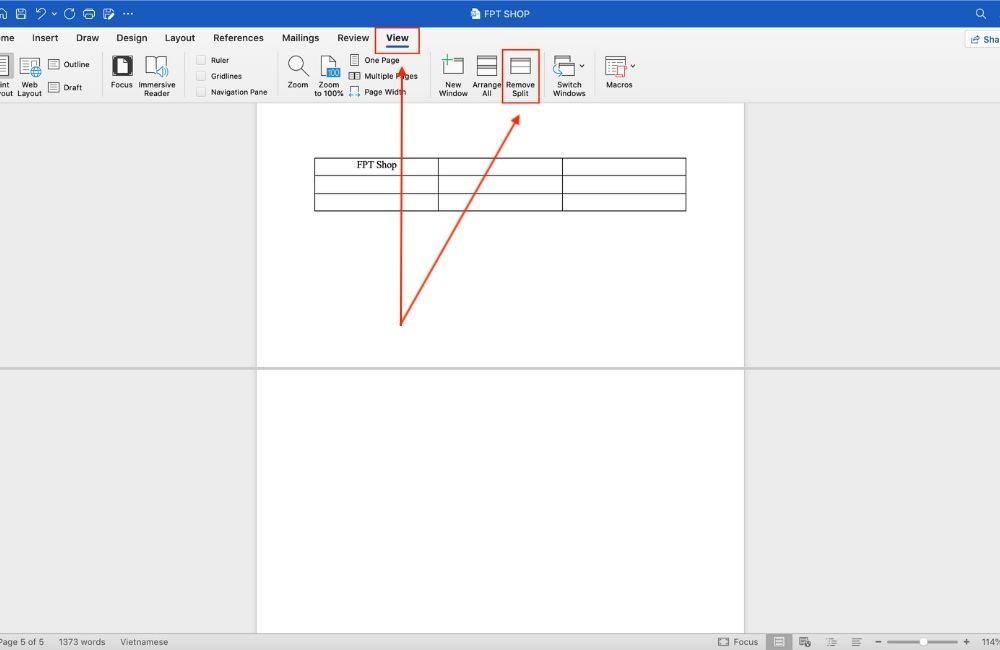Click the zoom out minus button

(878, 642)
